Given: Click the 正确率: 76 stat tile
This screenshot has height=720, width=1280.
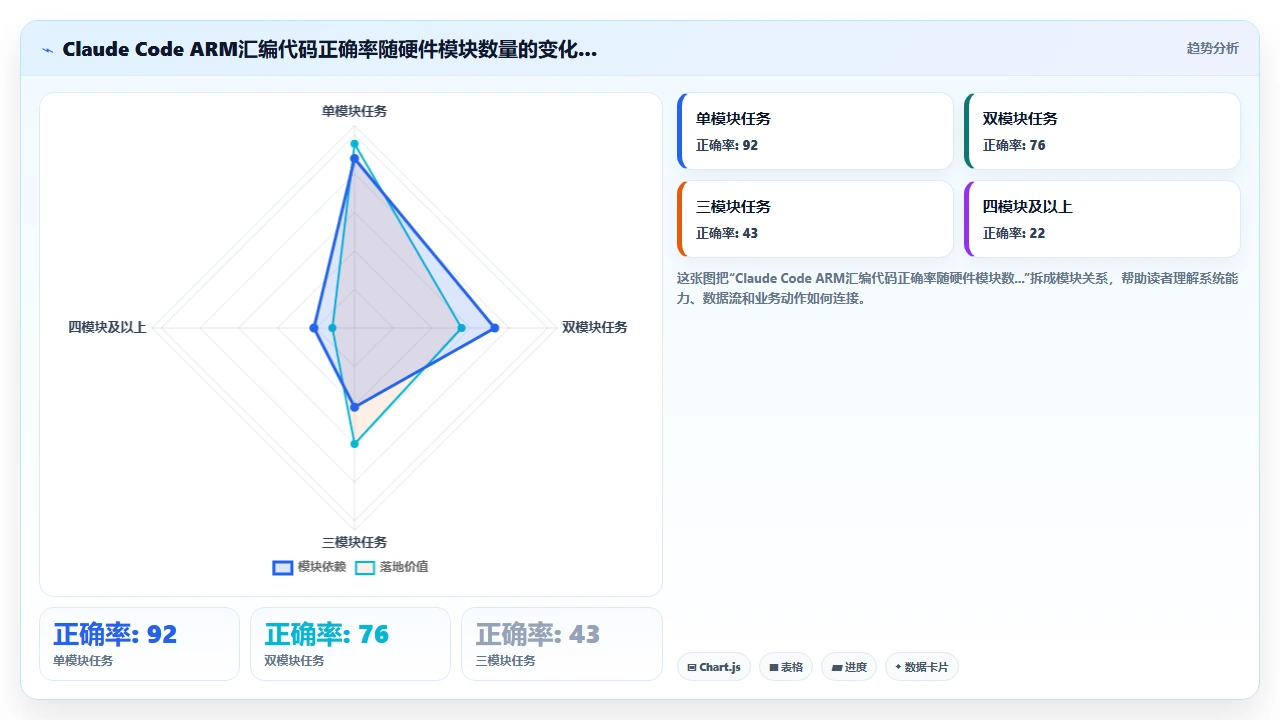Looking at the screenshot, I should click(x=350, y=644).
